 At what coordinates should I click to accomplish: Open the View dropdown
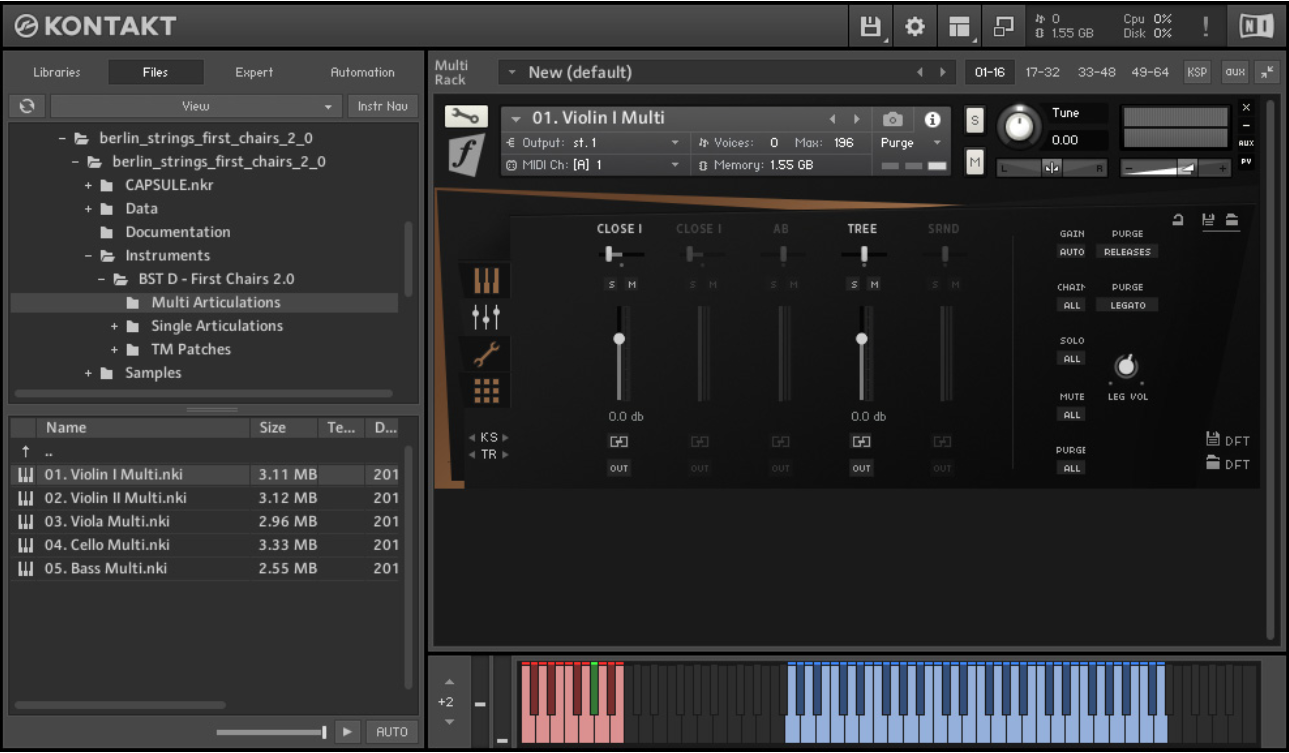point(196,106)
